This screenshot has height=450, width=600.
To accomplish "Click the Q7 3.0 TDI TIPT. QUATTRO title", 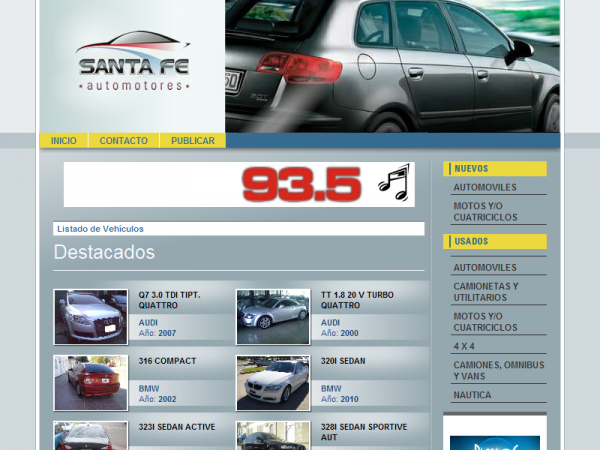I will pos(169,300).
